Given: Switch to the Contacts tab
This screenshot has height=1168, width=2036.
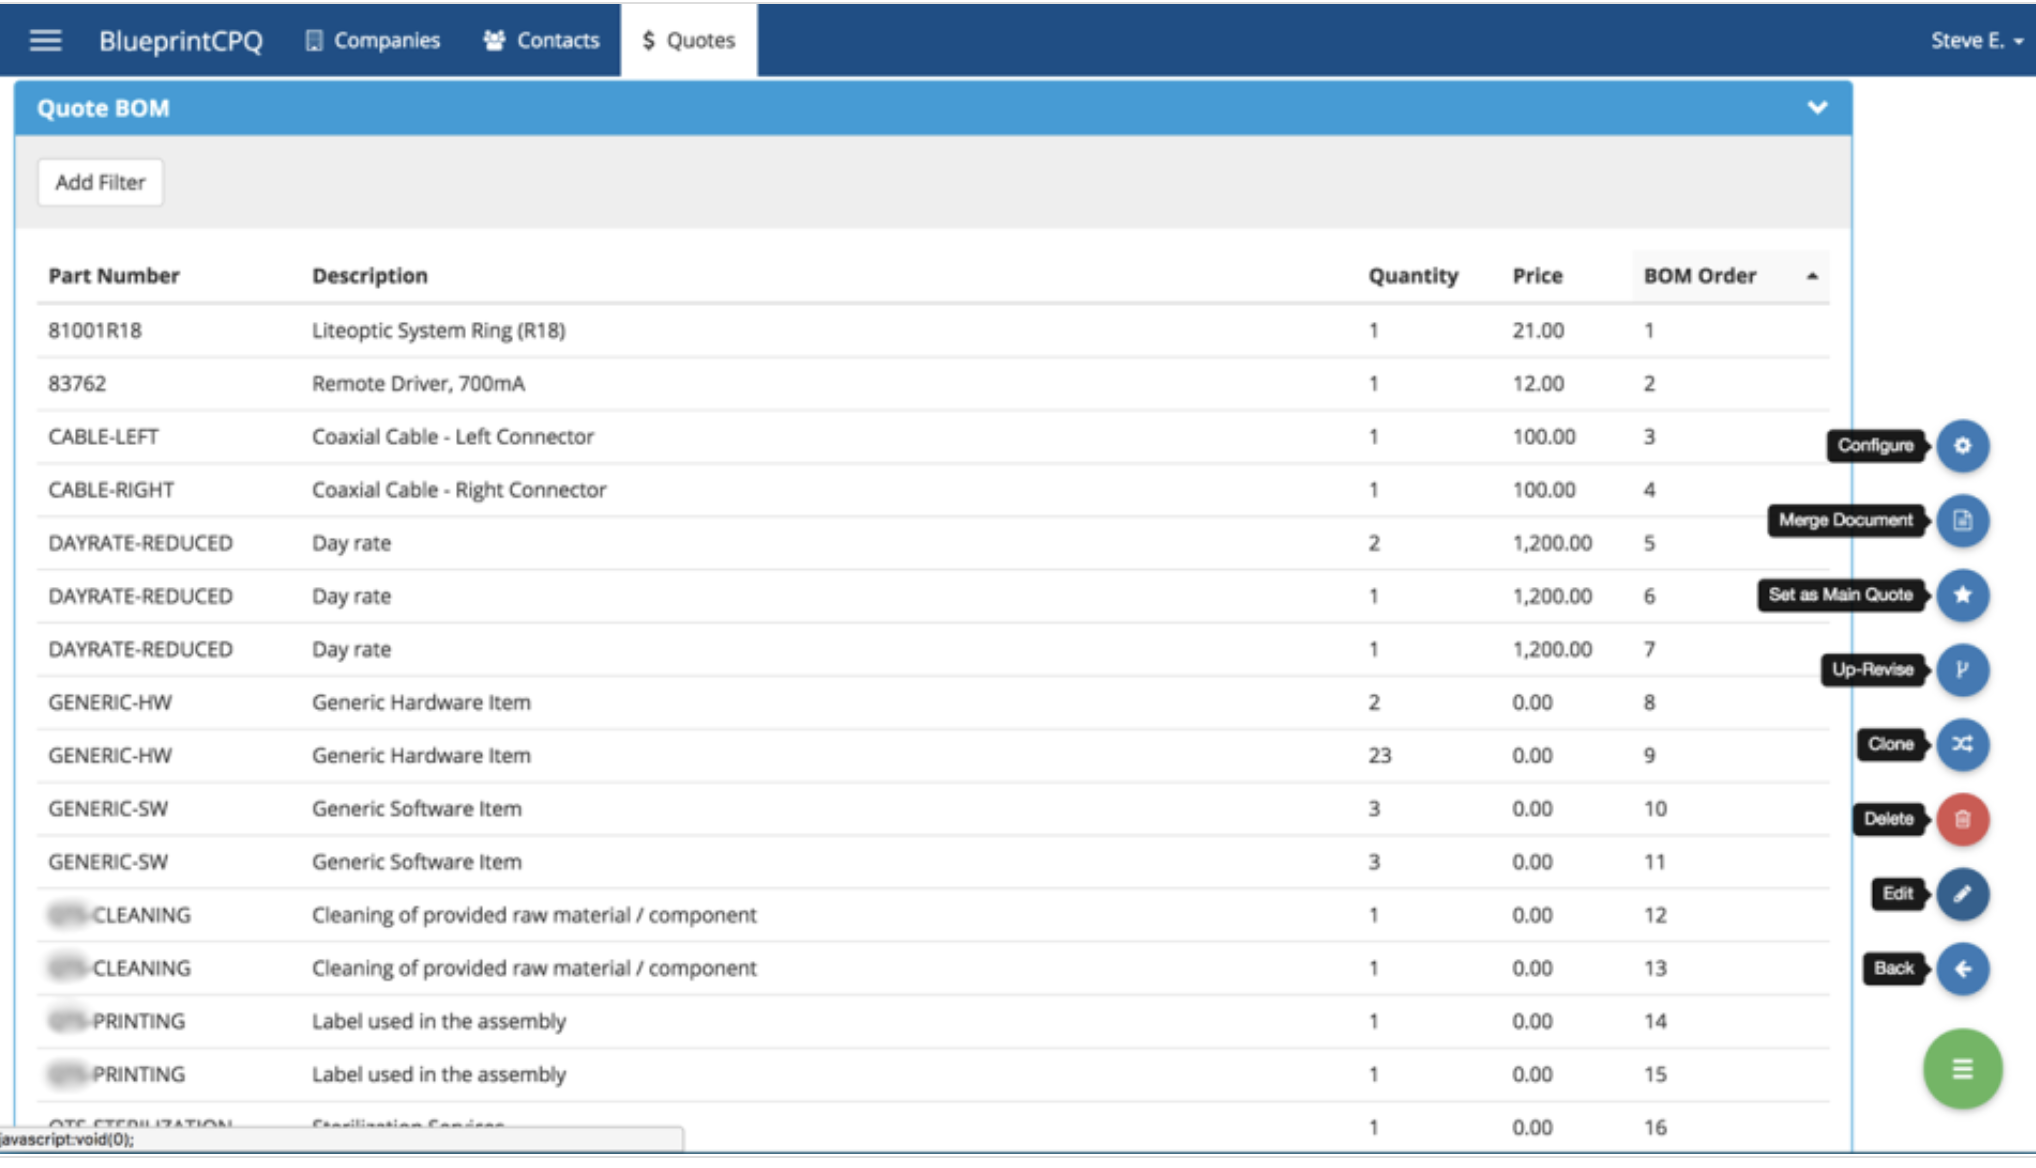Looking at the screenshot, I should [x=541, y=40].
